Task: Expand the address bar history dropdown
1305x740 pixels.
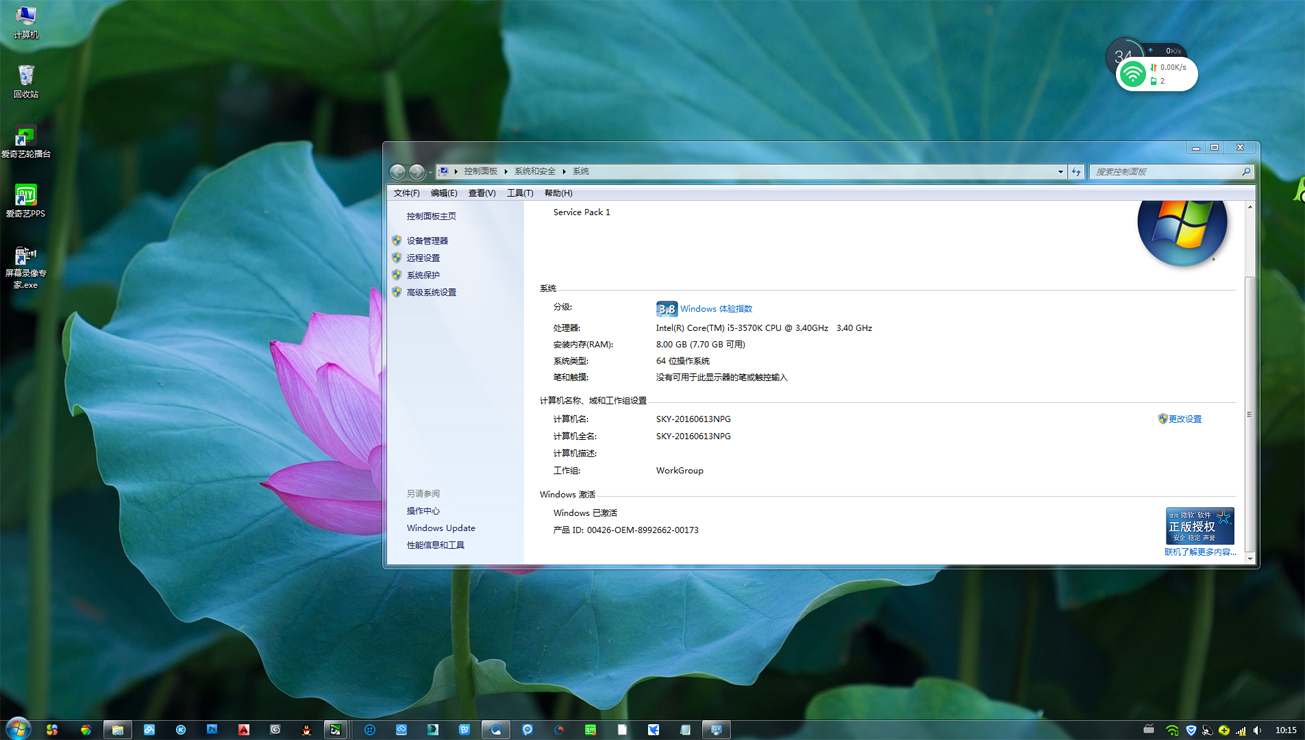Action: click(1060, 172)
